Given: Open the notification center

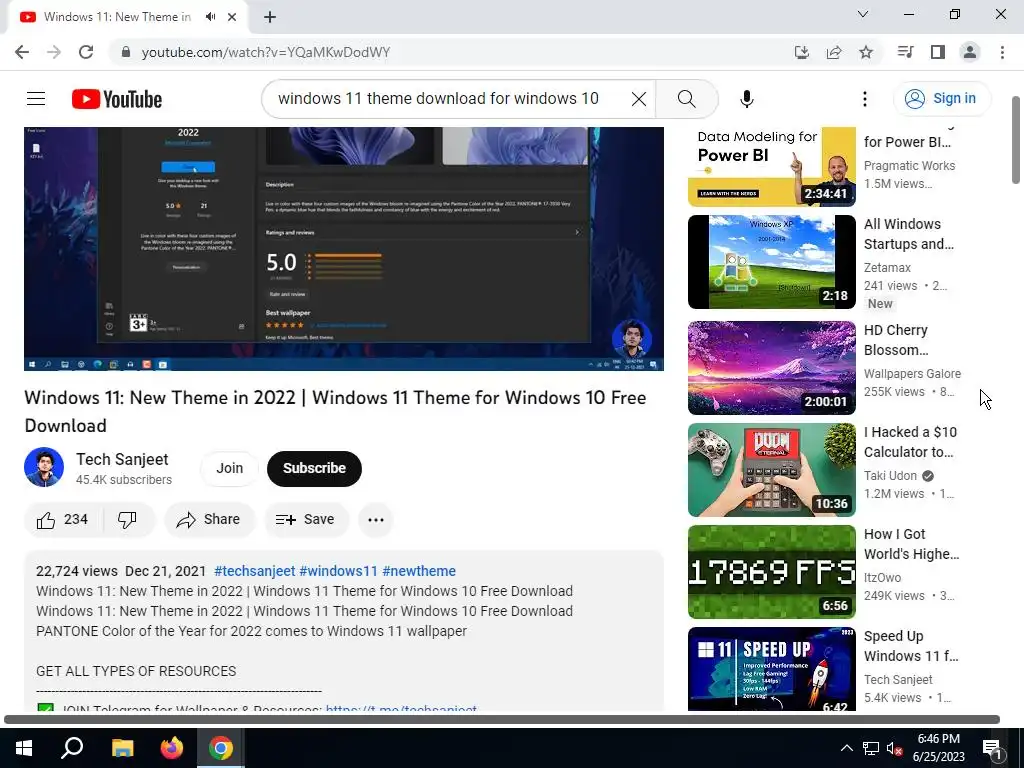Looking at the screenshot, I should tap(992, 748).
